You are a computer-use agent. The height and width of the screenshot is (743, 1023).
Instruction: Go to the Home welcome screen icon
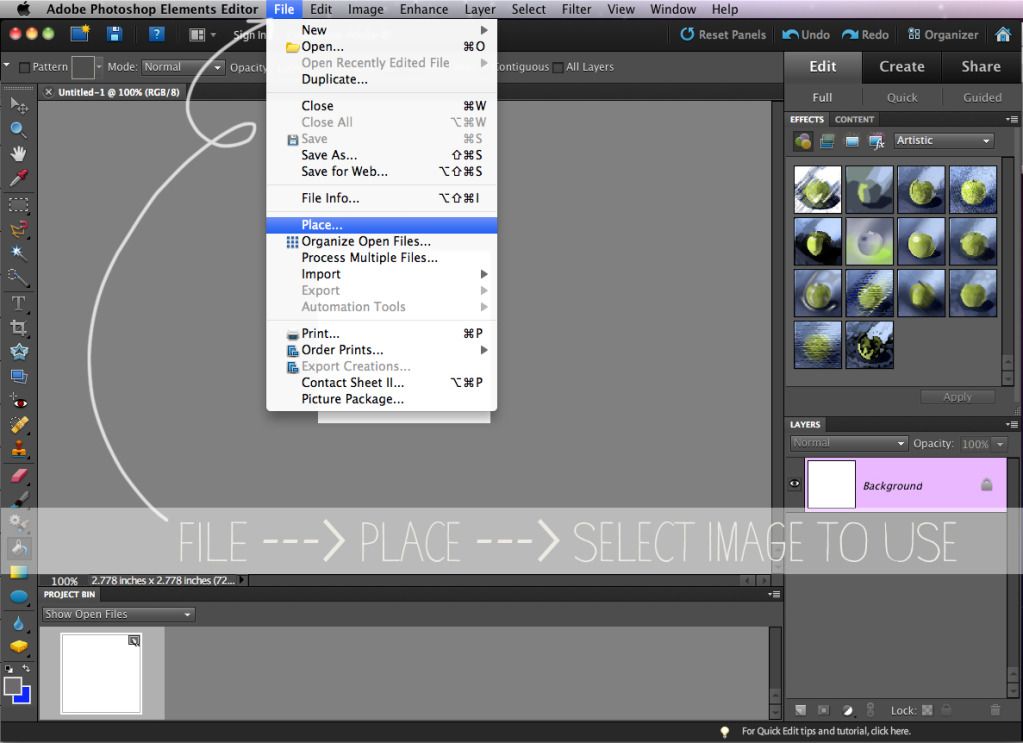point(1003,35)
